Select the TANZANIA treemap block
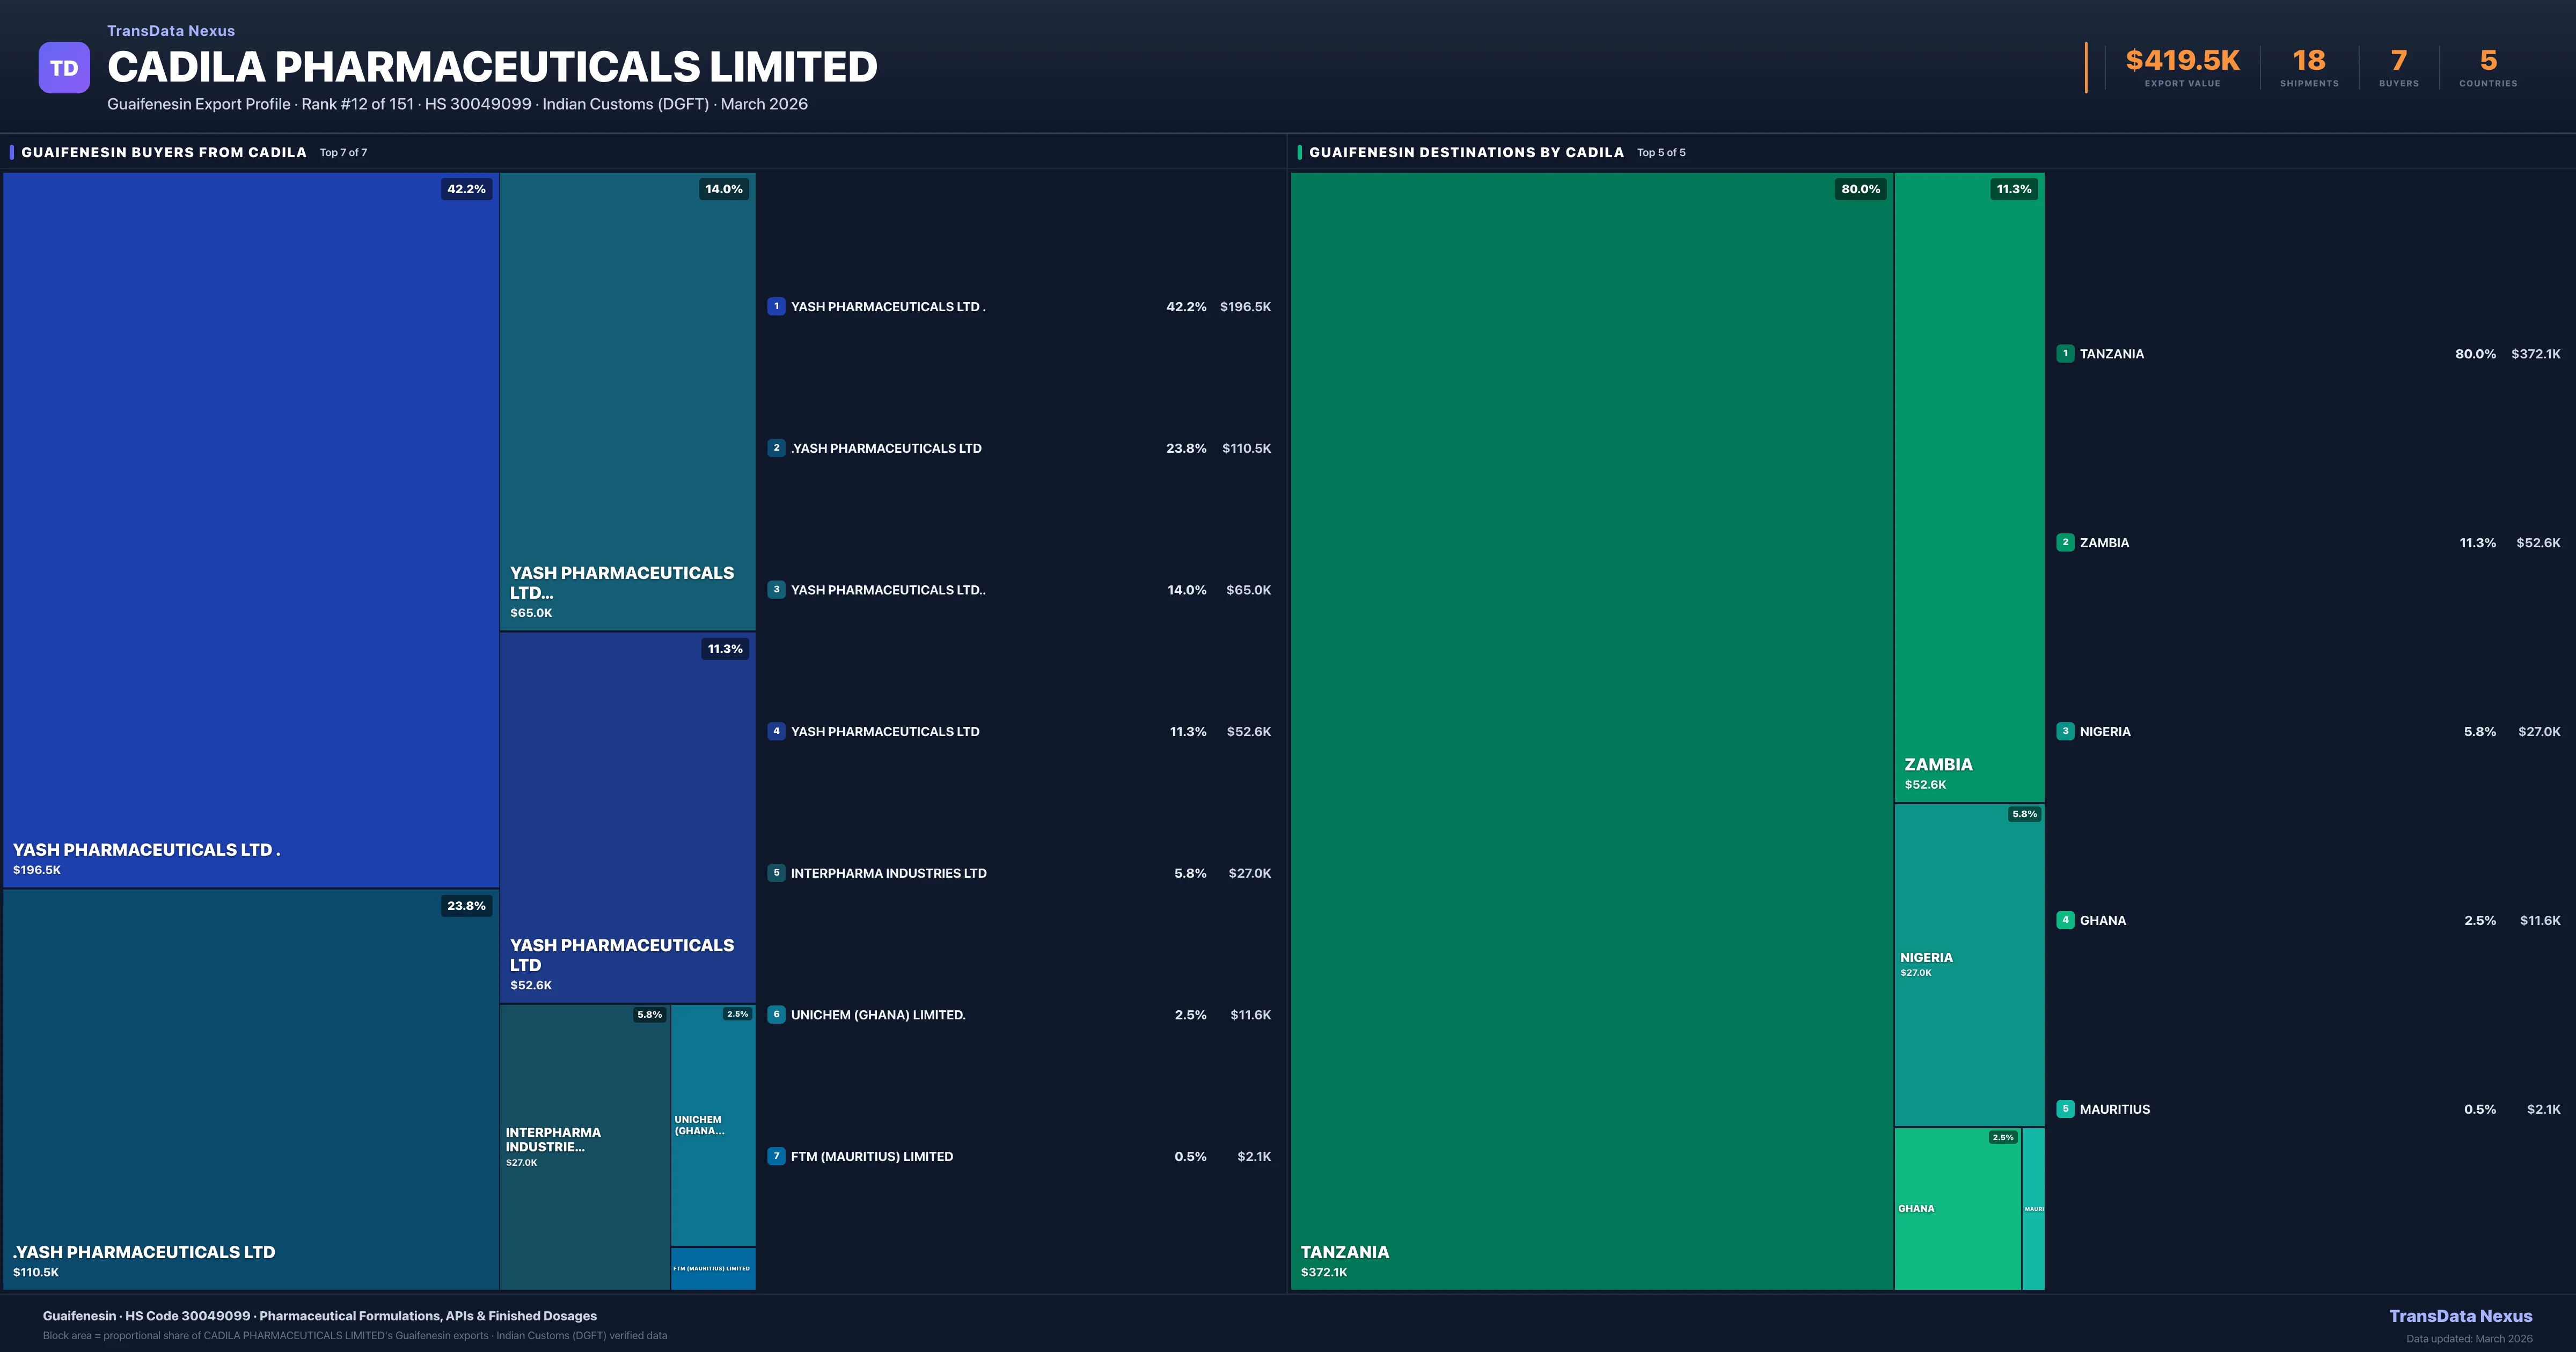 pos(1591,730)
